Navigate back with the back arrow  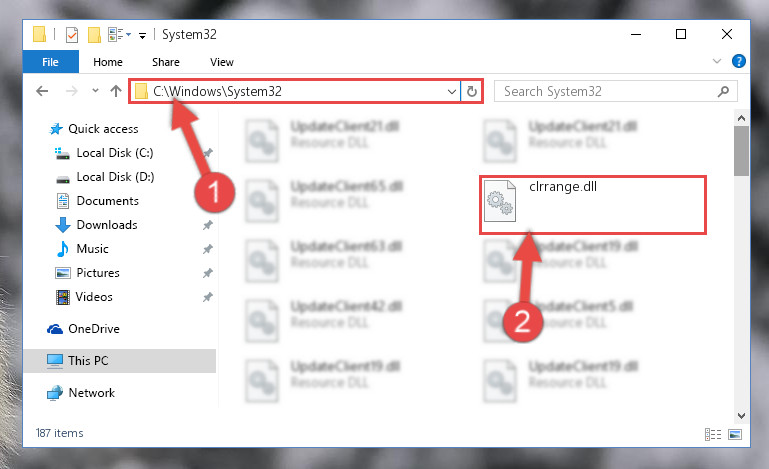coord(42,91)
